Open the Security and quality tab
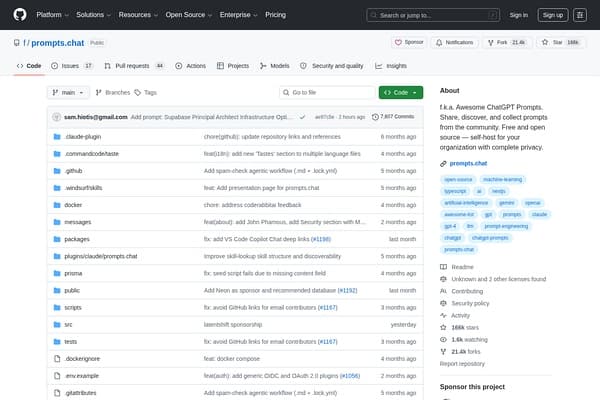This screenshot has width=600, height=400. click(x=332, y=66)
